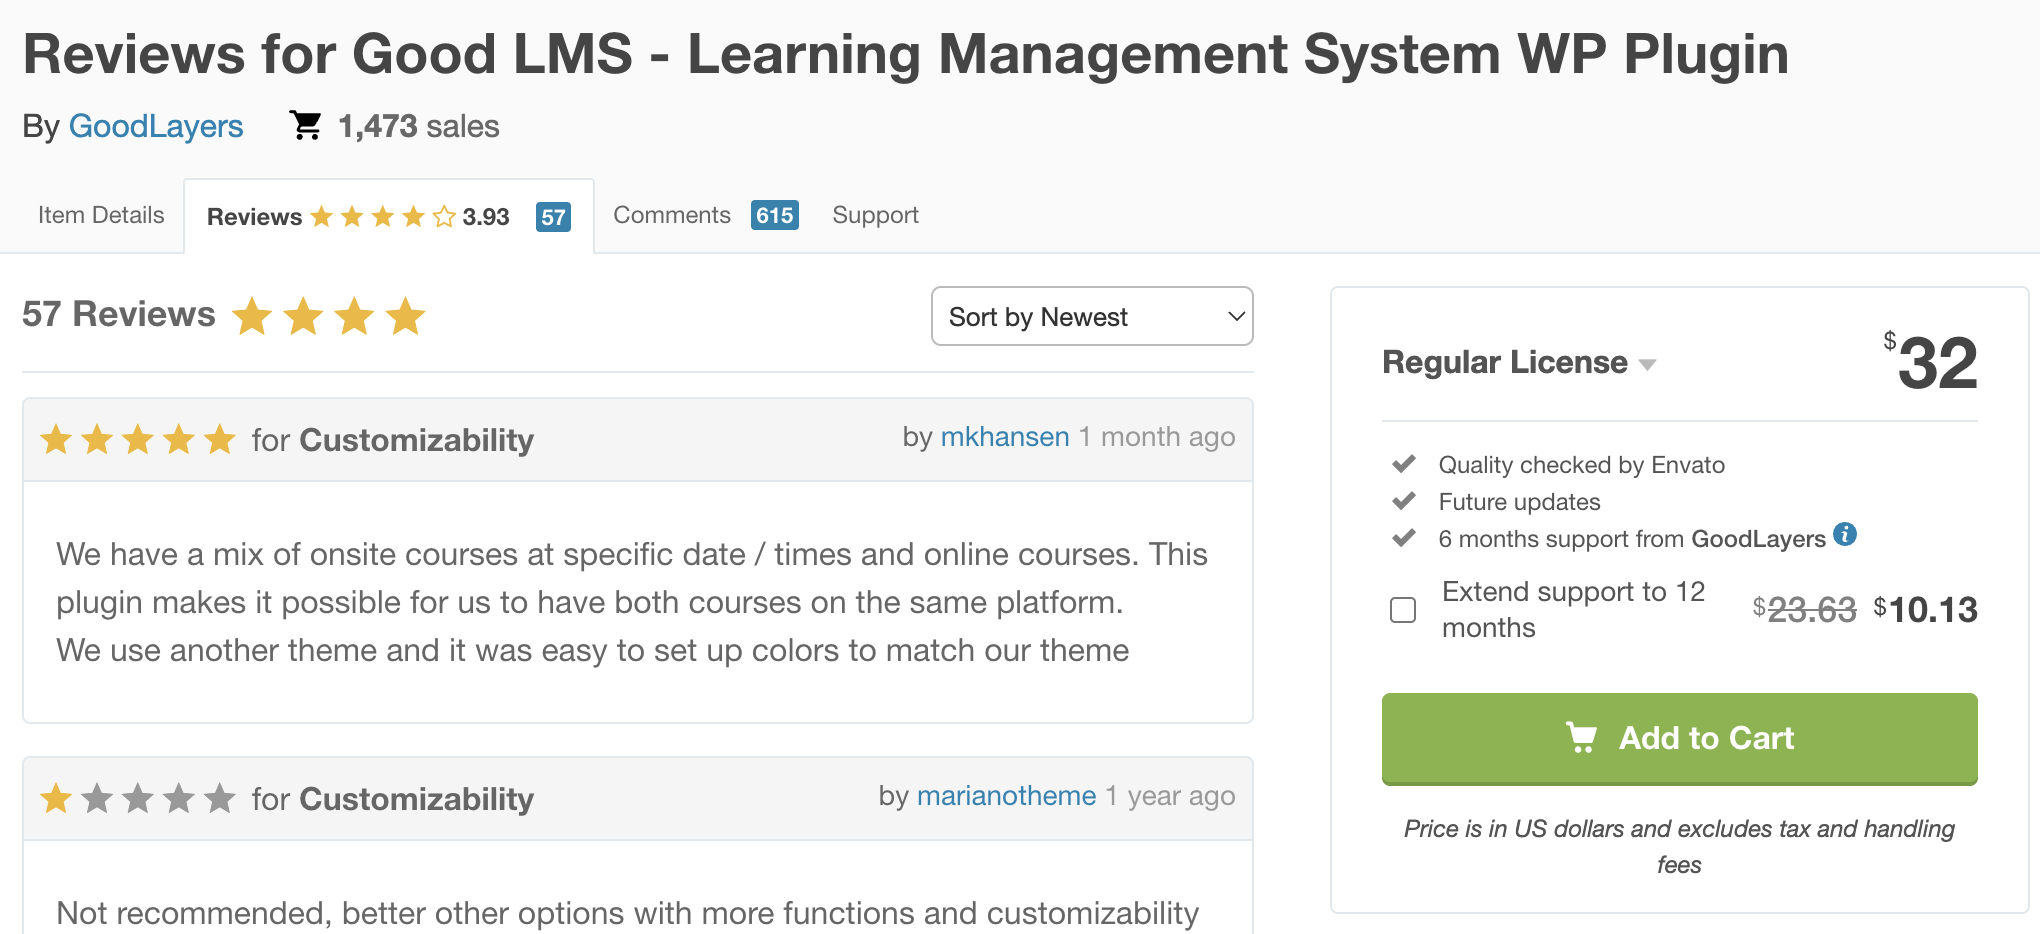The width and height of the screenshot is (2040, 934).
Task: Click the checkmark beside Quality checked by Envato
Action: (x=1404, y=464)
